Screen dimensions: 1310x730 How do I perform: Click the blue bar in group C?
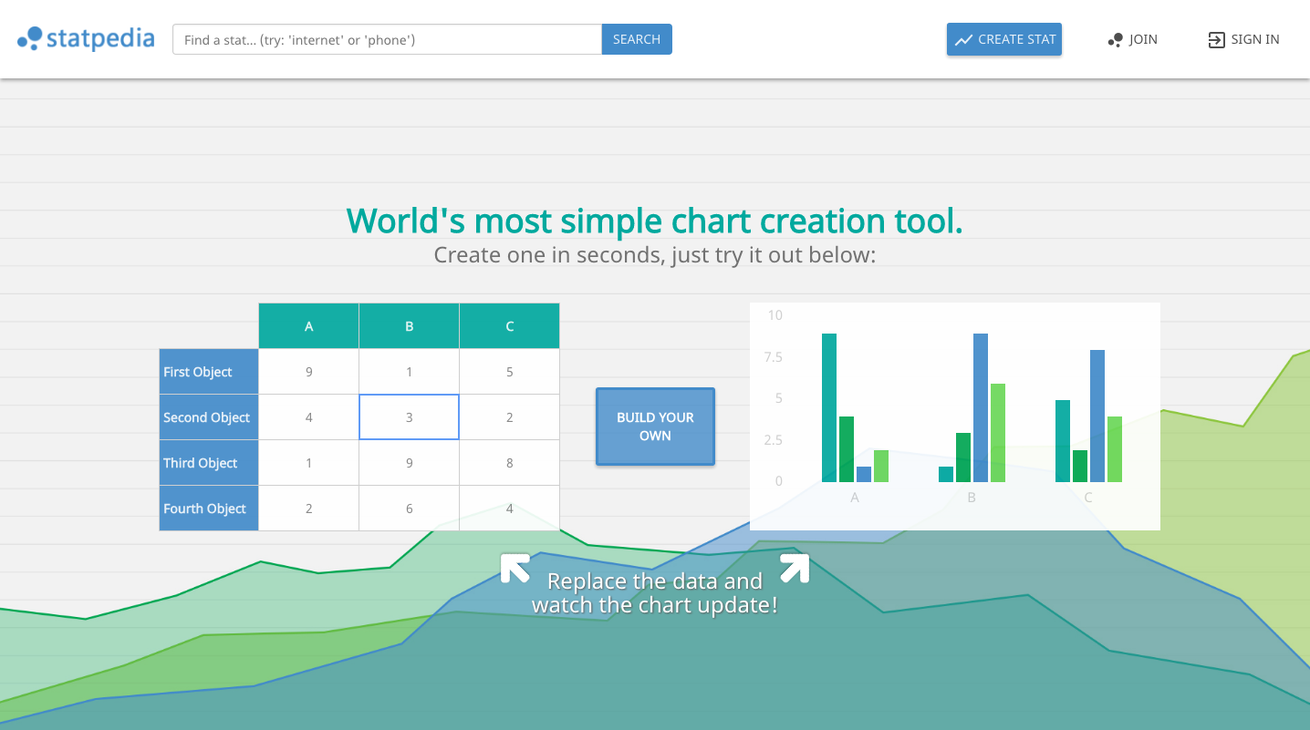pyautogui.click(x=1097, y=416)
